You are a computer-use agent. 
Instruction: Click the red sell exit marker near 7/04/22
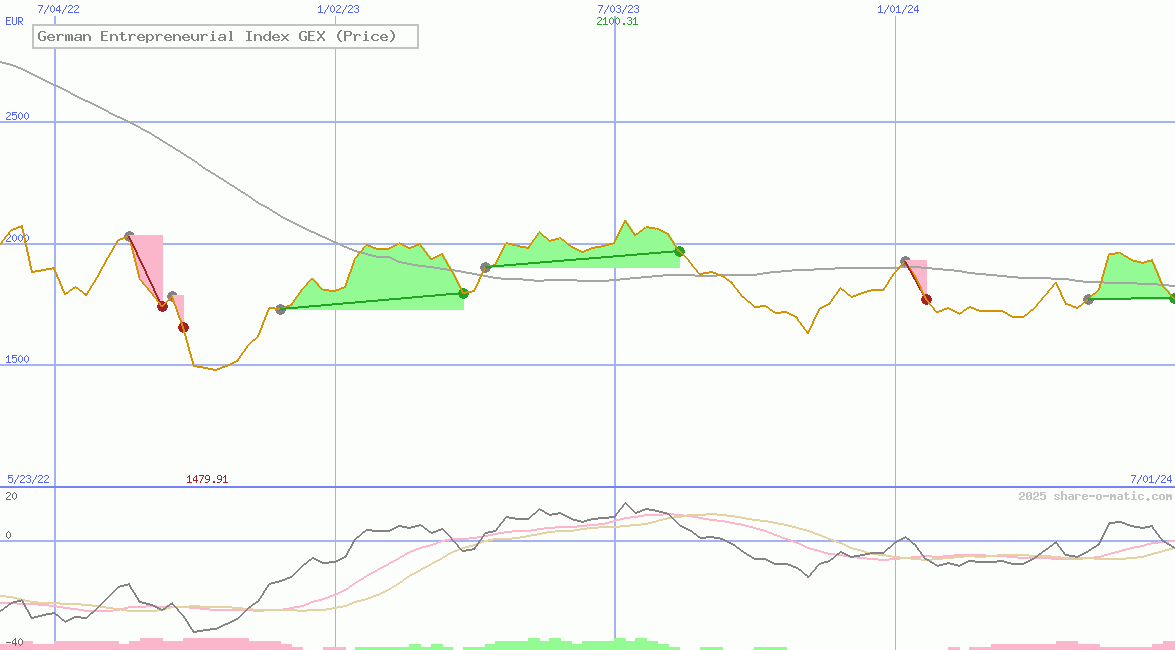point(163,306)
